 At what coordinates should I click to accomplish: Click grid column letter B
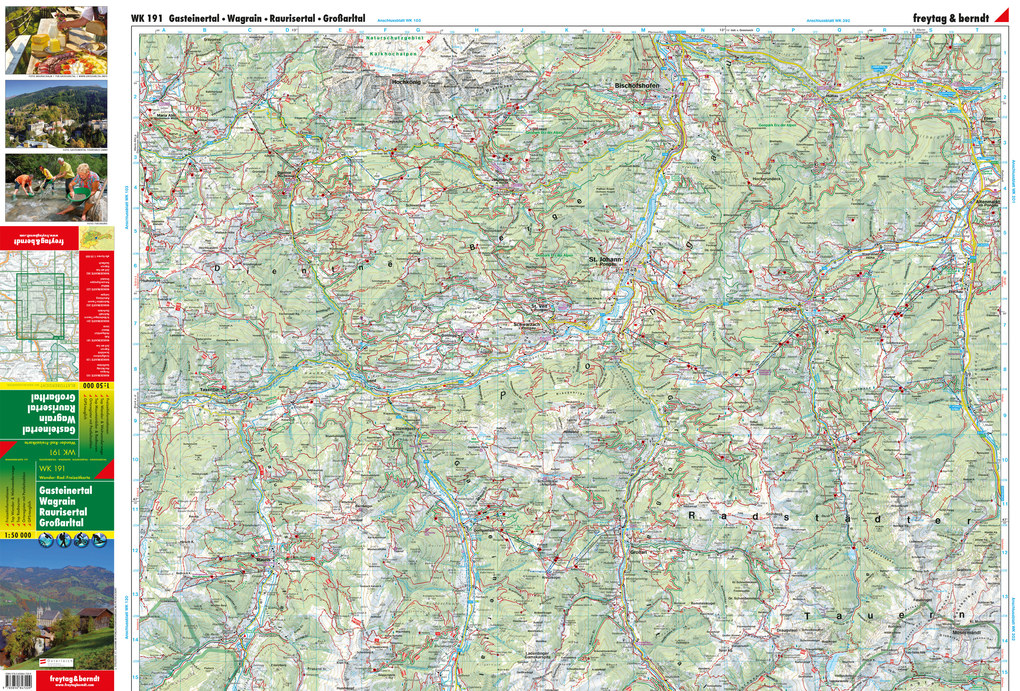tap(205, 30)
